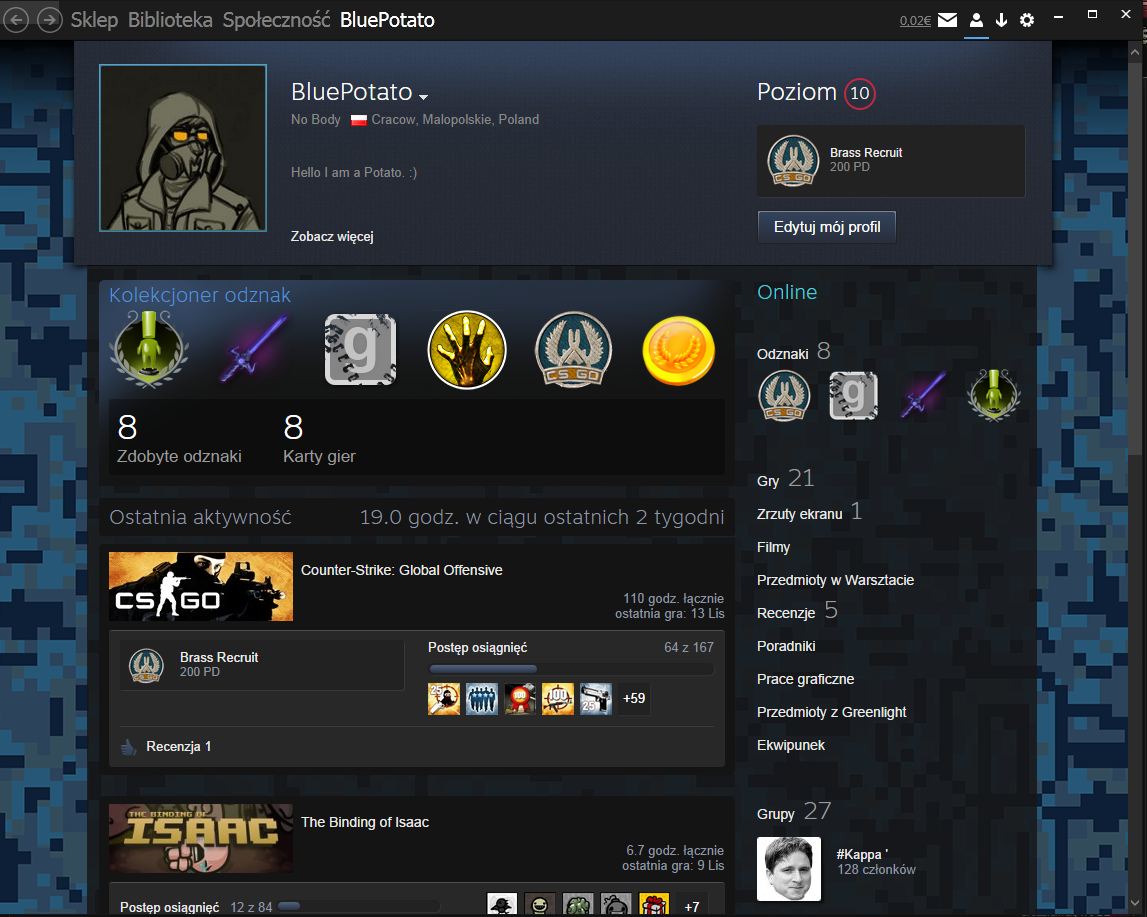The image size is (1147, 917).
Task: Open the Biblioteka menu
Action: tap(170, 20)
